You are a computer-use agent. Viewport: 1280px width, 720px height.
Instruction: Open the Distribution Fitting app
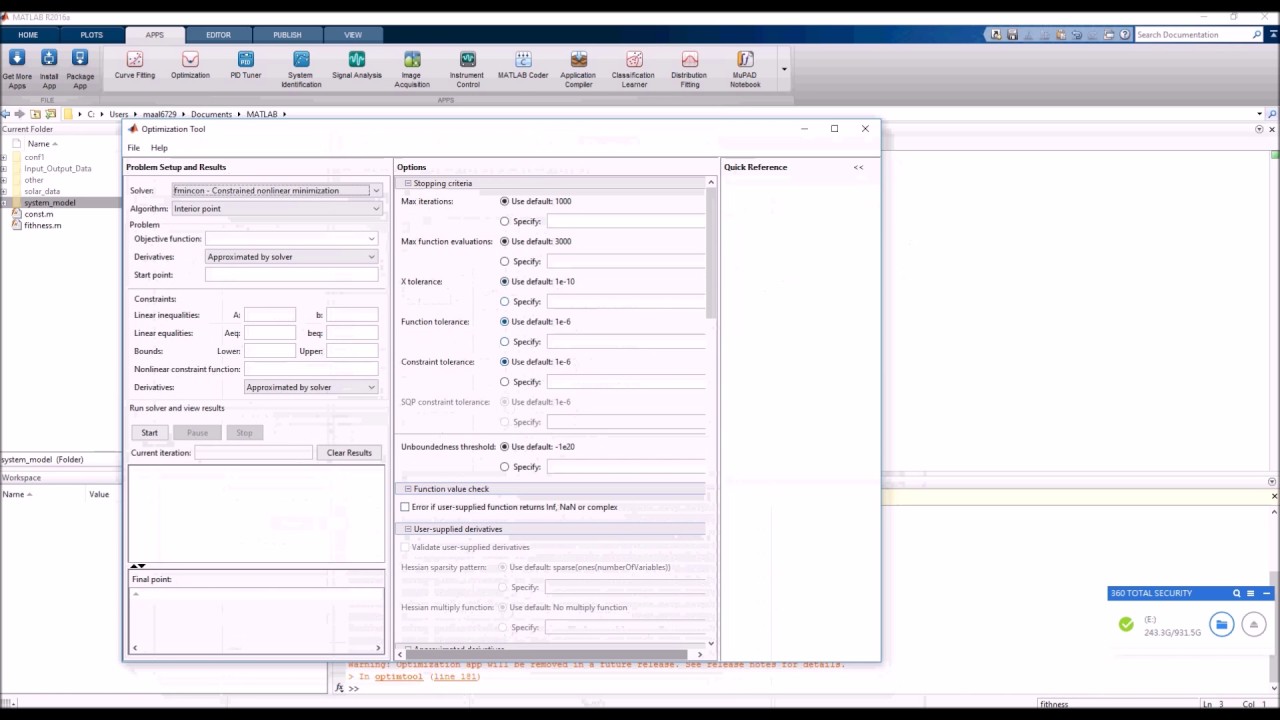tap(689, 70)
